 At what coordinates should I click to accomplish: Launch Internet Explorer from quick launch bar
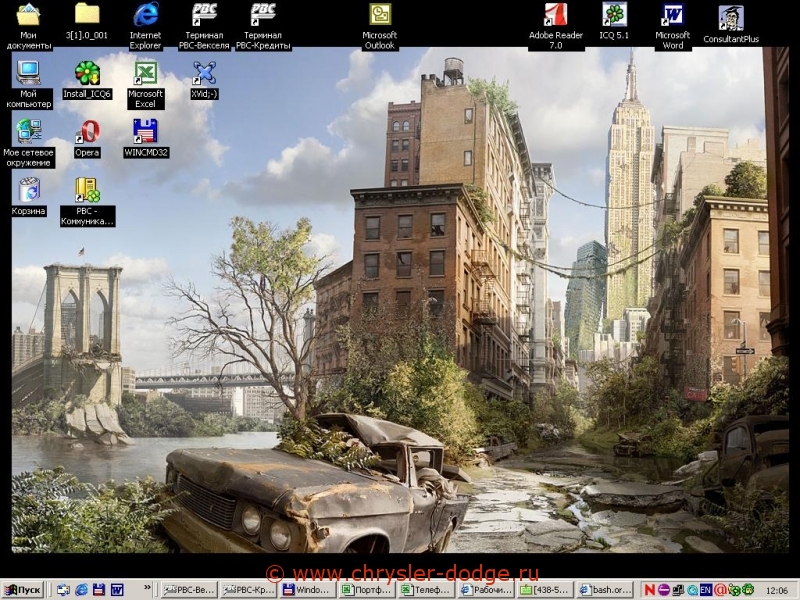click(x=81, y=590)
